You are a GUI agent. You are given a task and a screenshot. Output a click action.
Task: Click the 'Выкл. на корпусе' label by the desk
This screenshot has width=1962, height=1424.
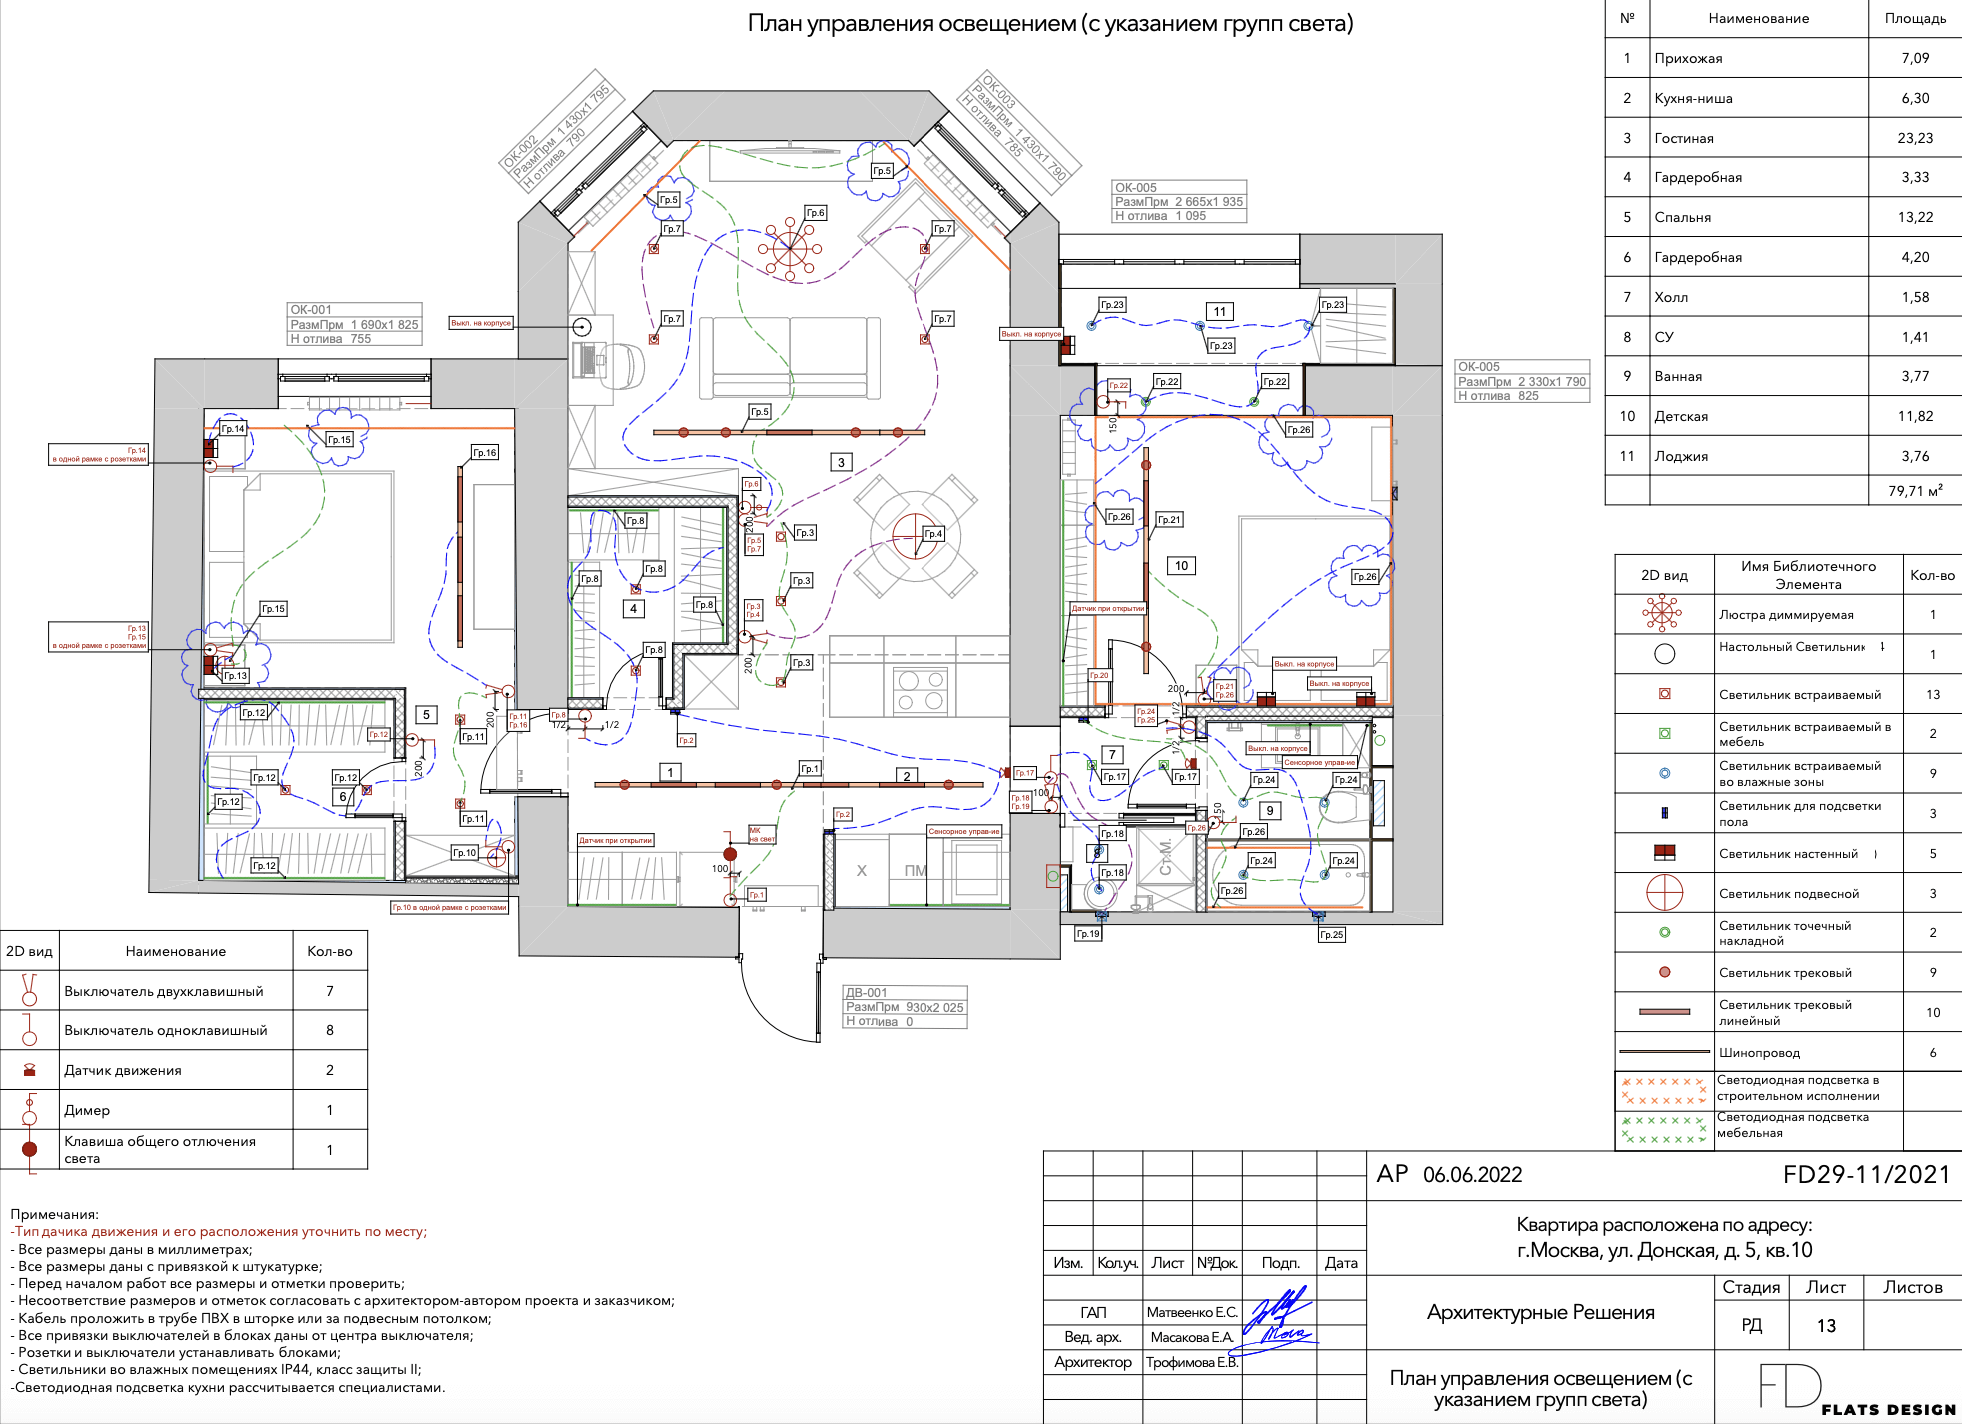pos(481,323)
